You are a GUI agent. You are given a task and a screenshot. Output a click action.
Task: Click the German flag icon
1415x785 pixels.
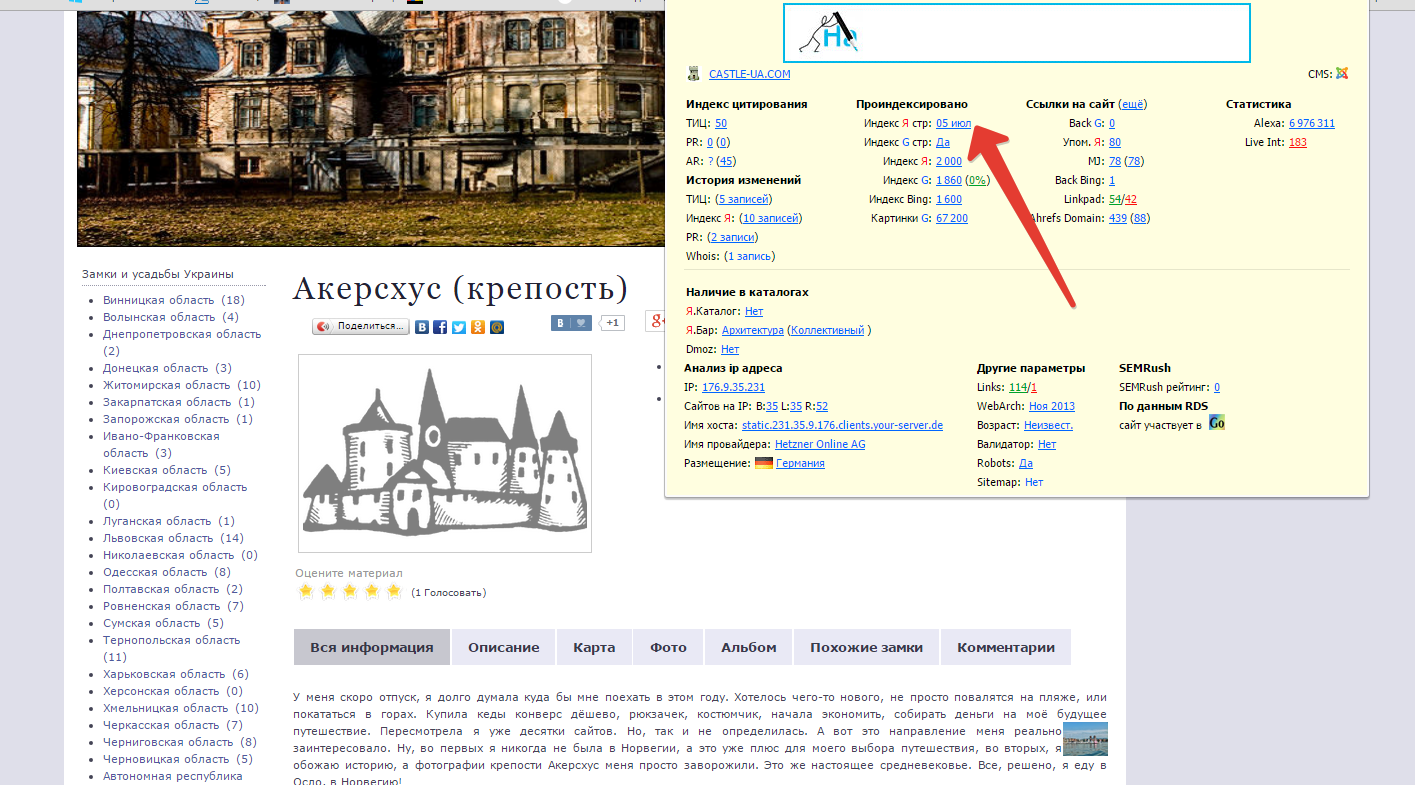coord(764,463)
